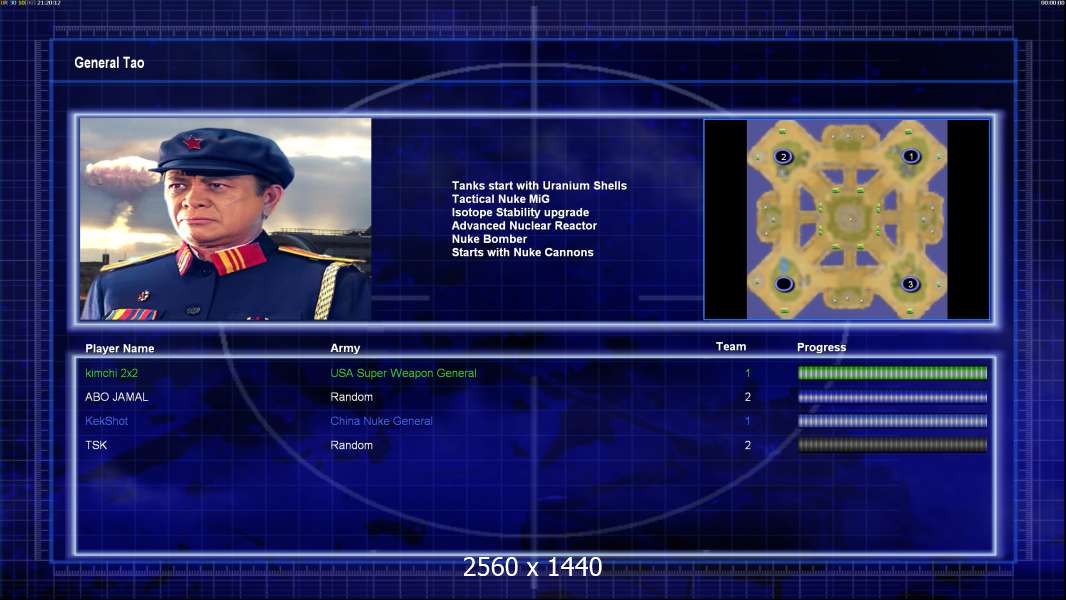Click the General Tao title text

109,63
